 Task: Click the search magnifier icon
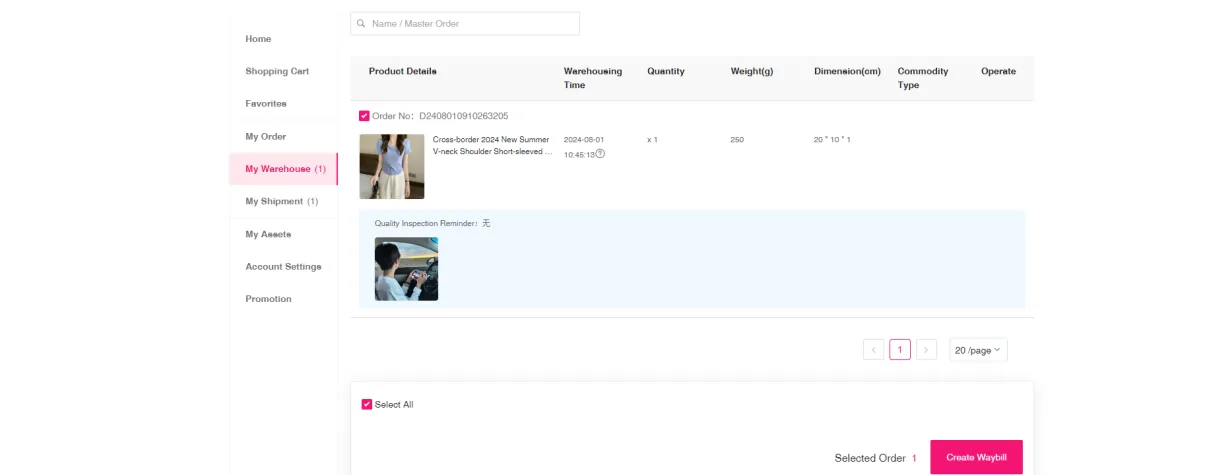click(361, 23)
